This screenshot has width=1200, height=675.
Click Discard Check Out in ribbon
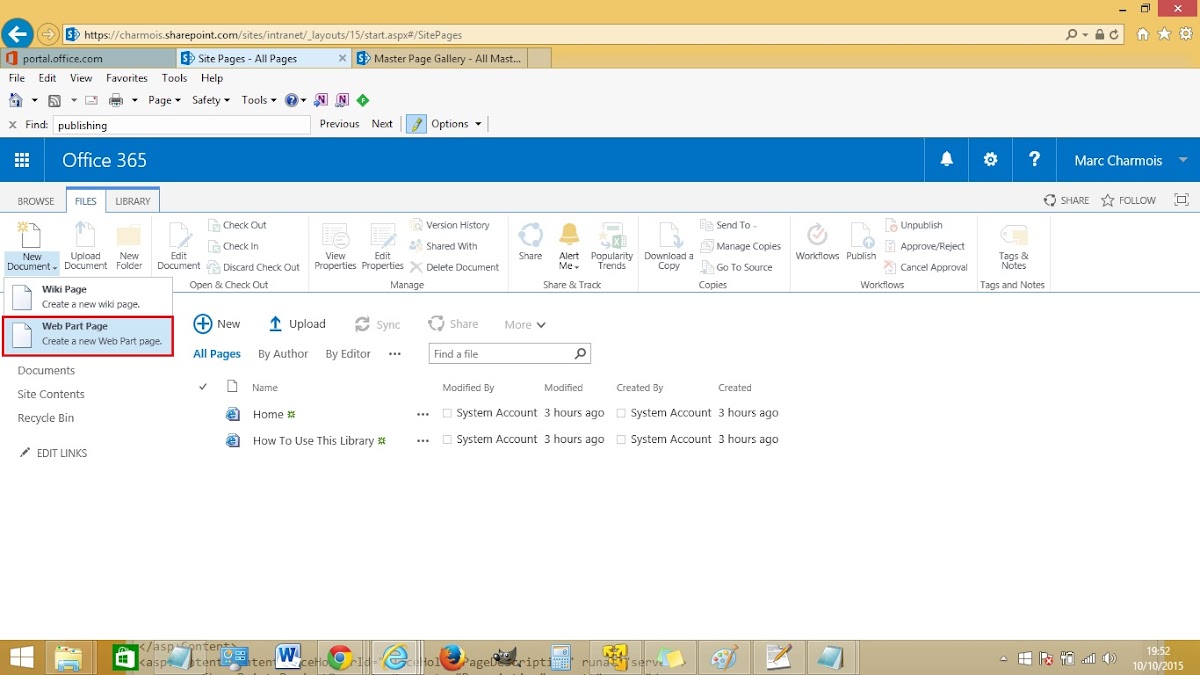pyautogui.click(x=254, y=267)
